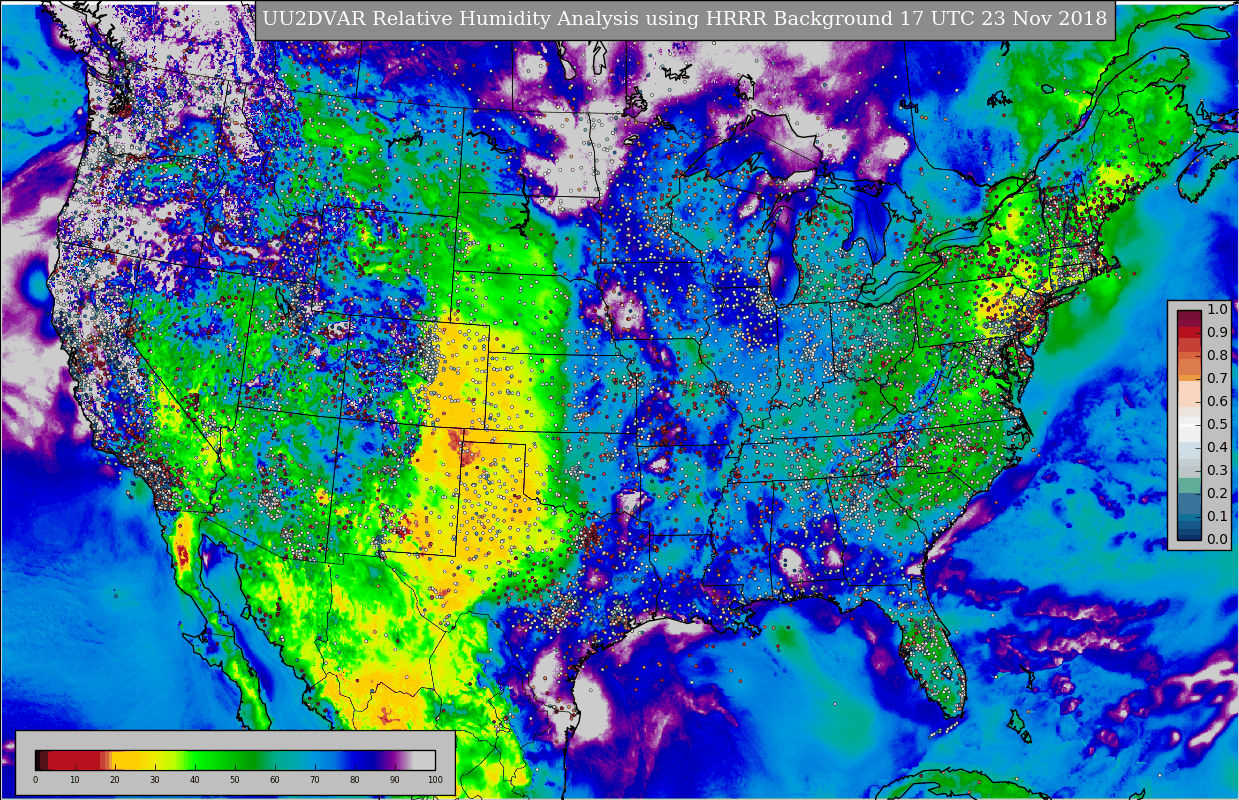Click the '80' tick label on the humidity colorbar
The image size is (1239, 800).
pos(355,779)
